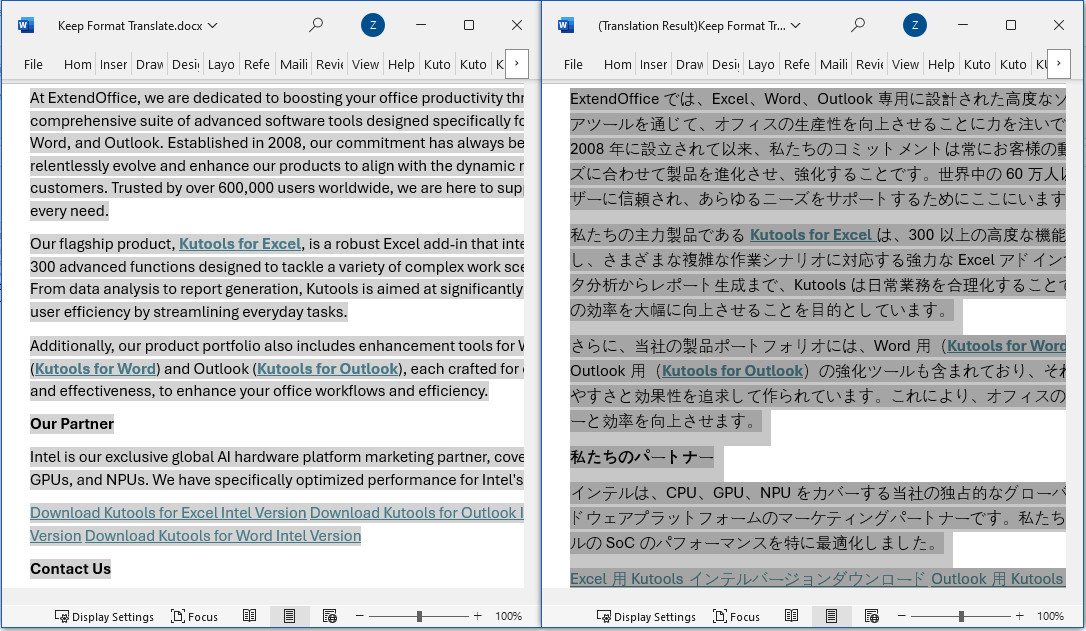Open Insert tab in left window

pos(114,64)
